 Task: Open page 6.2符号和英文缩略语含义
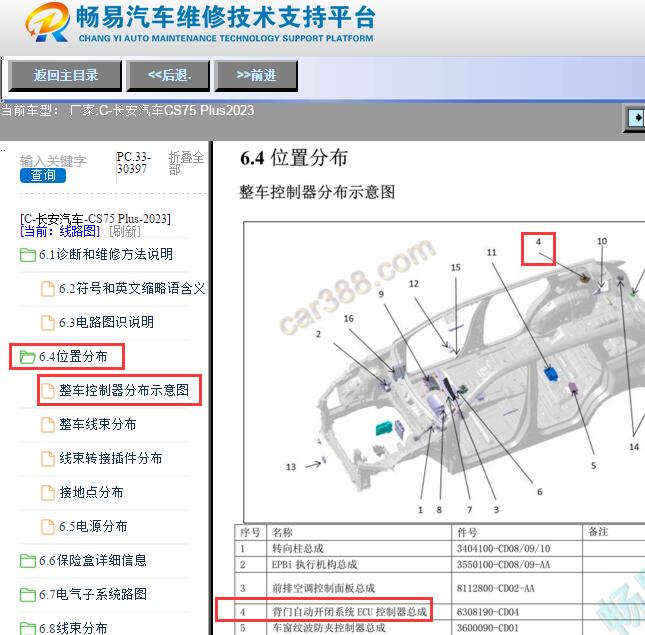(x=132, y=288)
